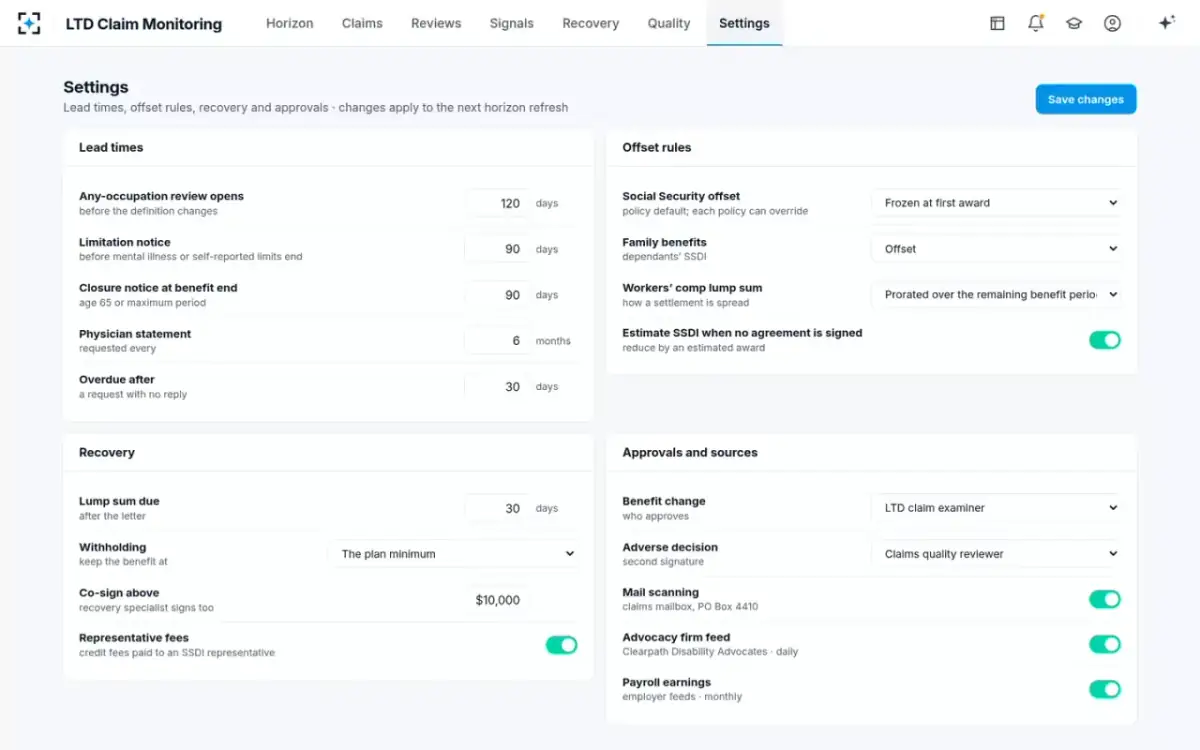Open Social Security offset dropdown
Image resolution: width=1200 pixels, height=750 pixels.
(x=996, y=203)
